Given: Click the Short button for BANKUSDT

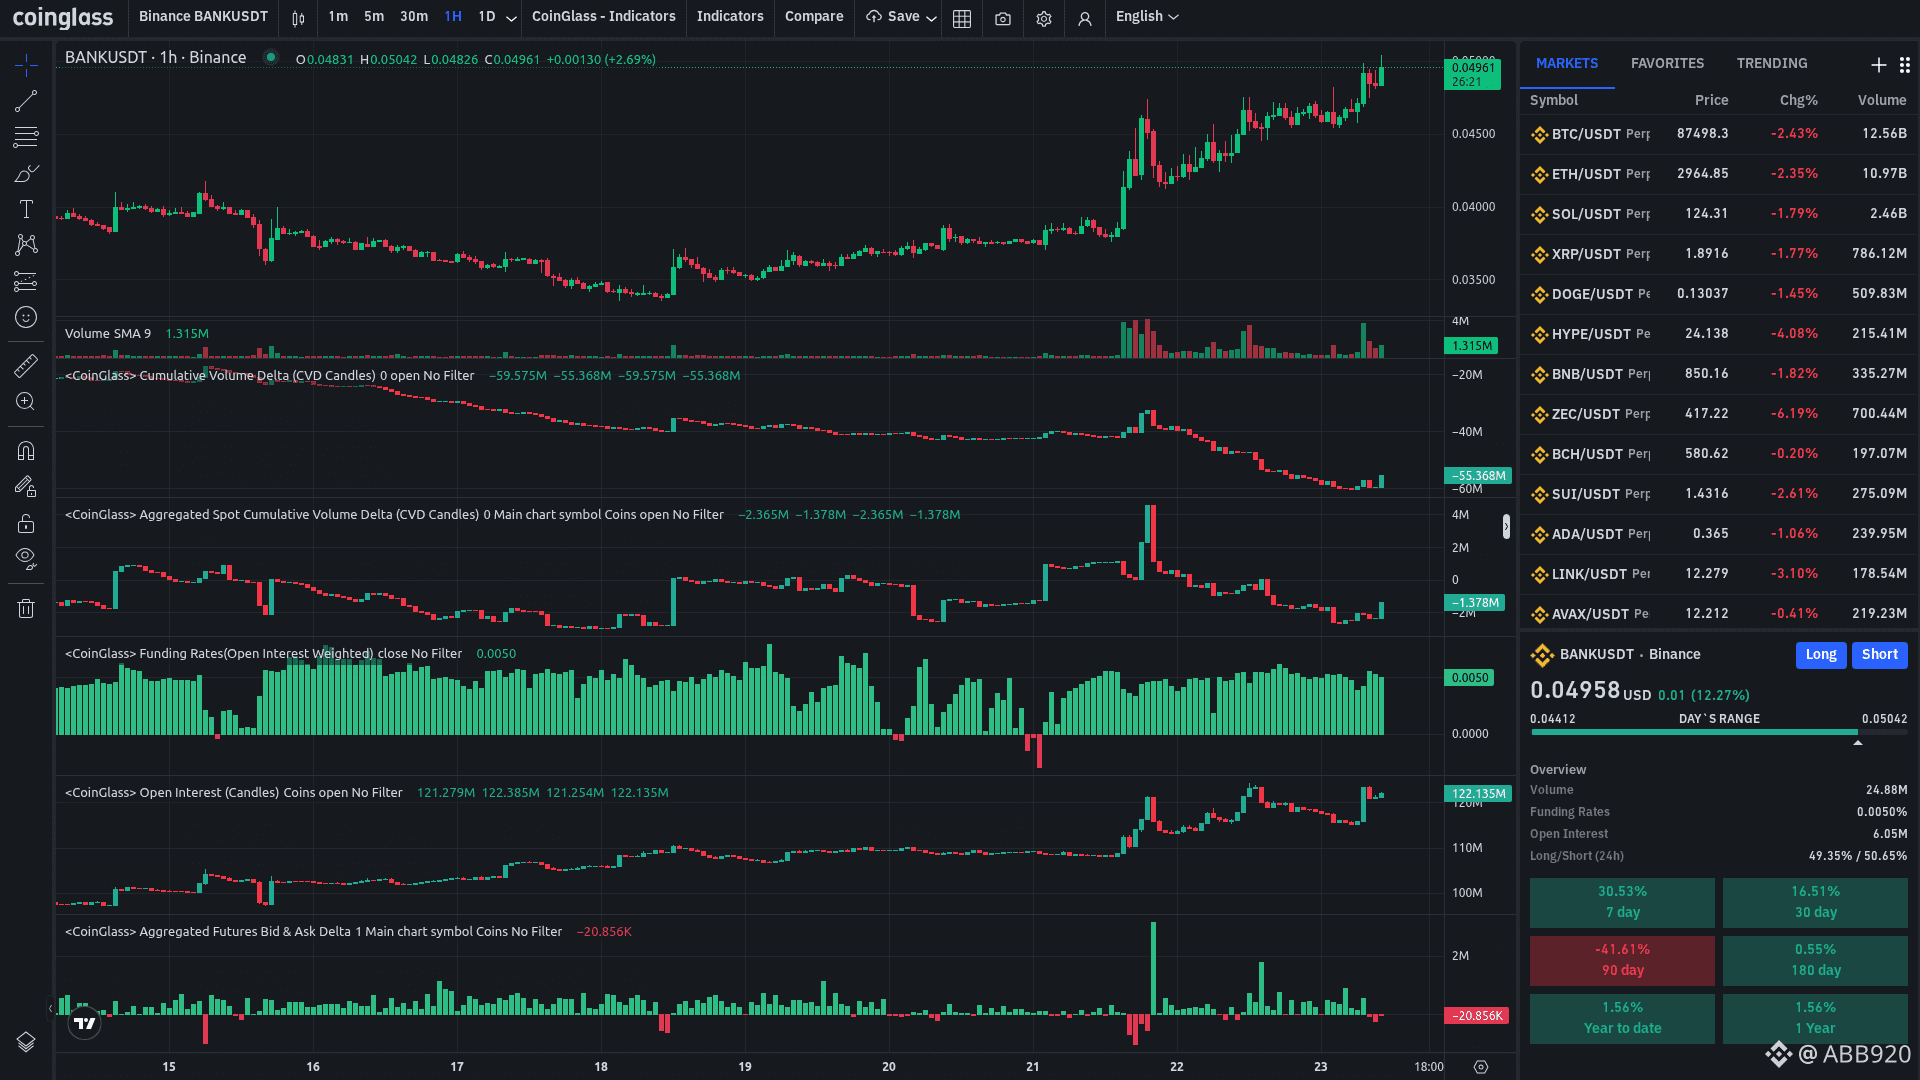Looking at the screenshot, I should [1879, 655].
